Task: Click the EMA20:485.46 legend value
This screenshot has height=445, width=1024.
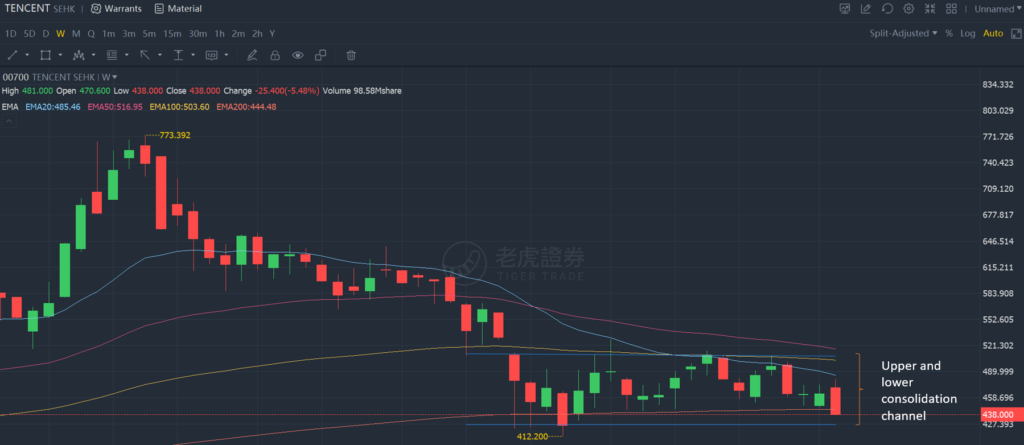Action: [53, 107]
